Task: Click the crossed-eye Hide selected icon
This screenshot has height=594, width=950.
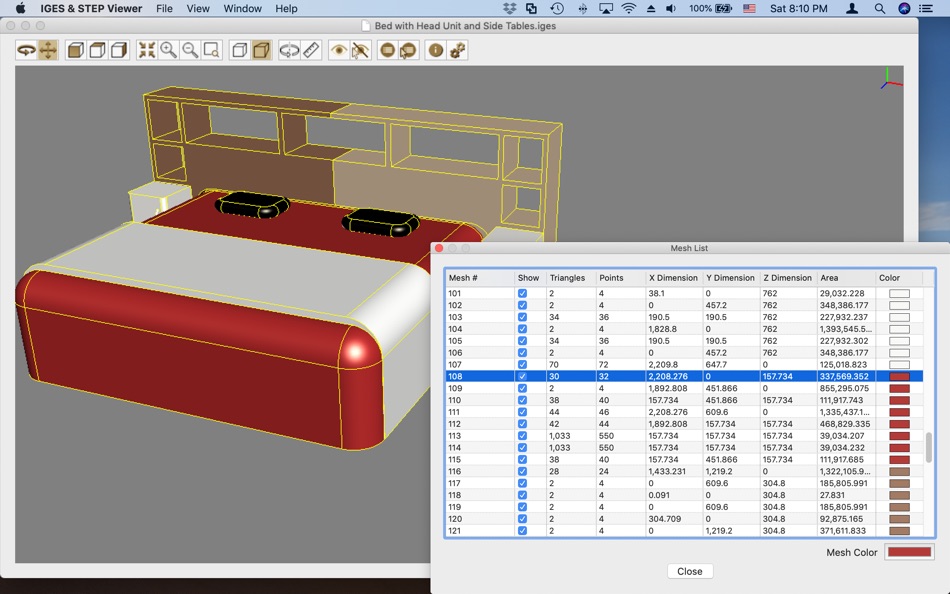Action: (360, 50)
